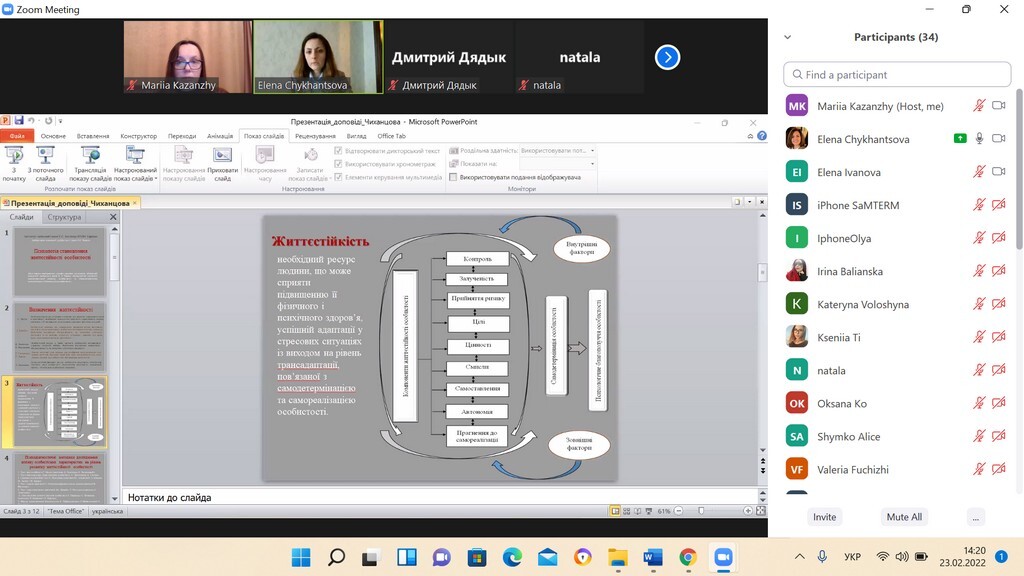Click the Find a participant search field

[897, 74]
